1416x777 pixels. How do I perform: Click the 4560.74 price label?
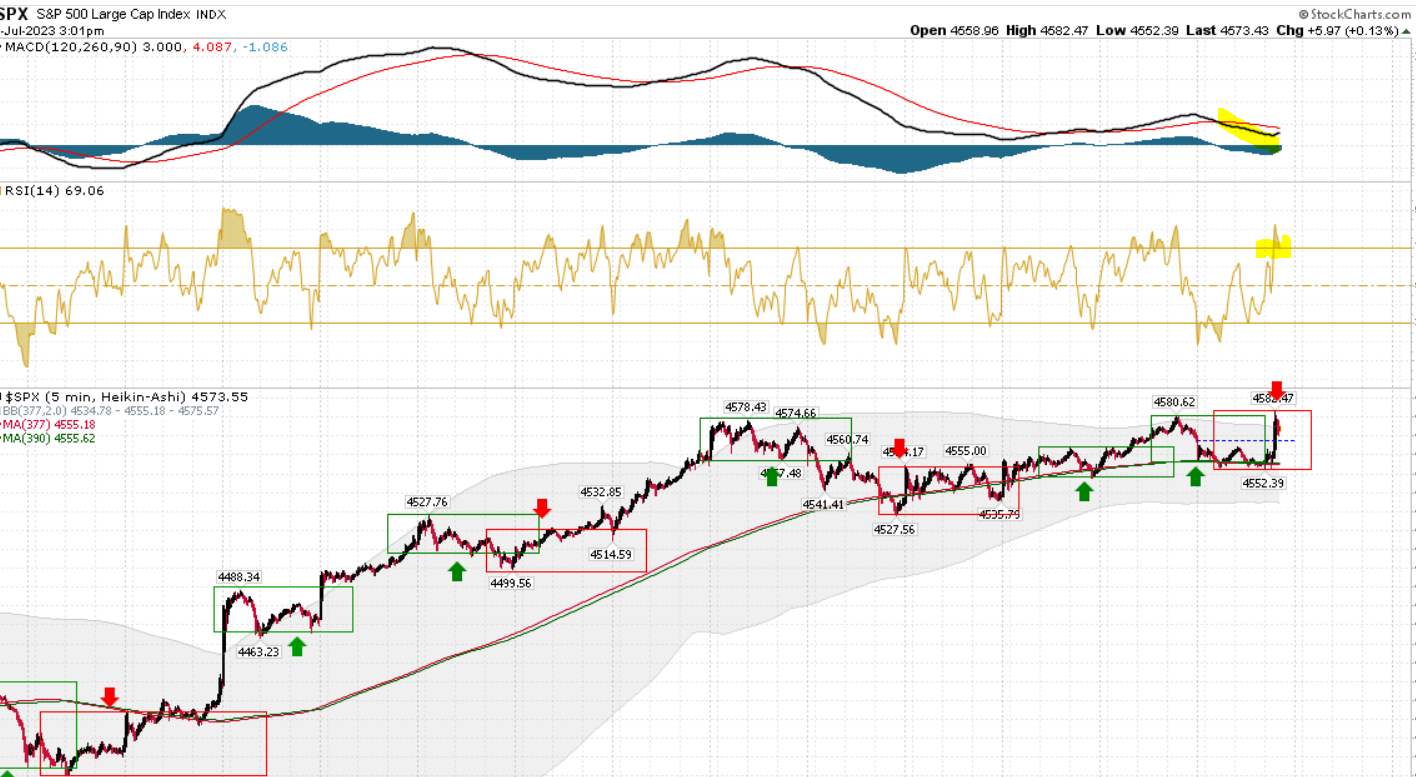coord(847,439)
